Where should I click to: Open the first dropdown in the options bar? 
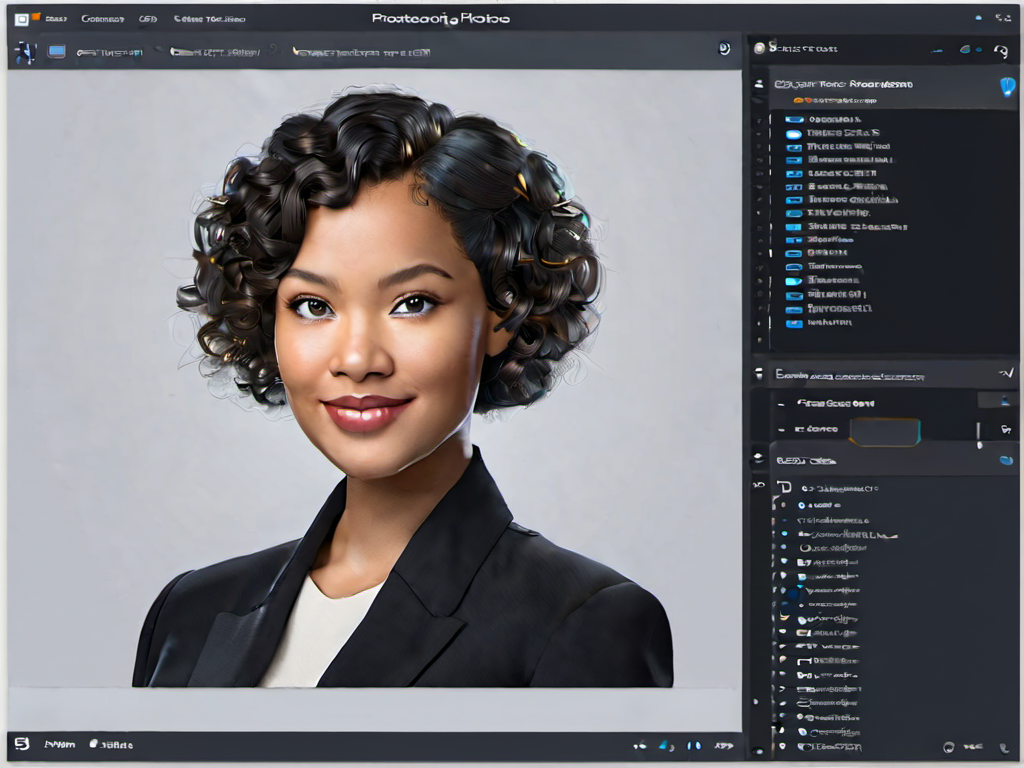click(110, 52)
